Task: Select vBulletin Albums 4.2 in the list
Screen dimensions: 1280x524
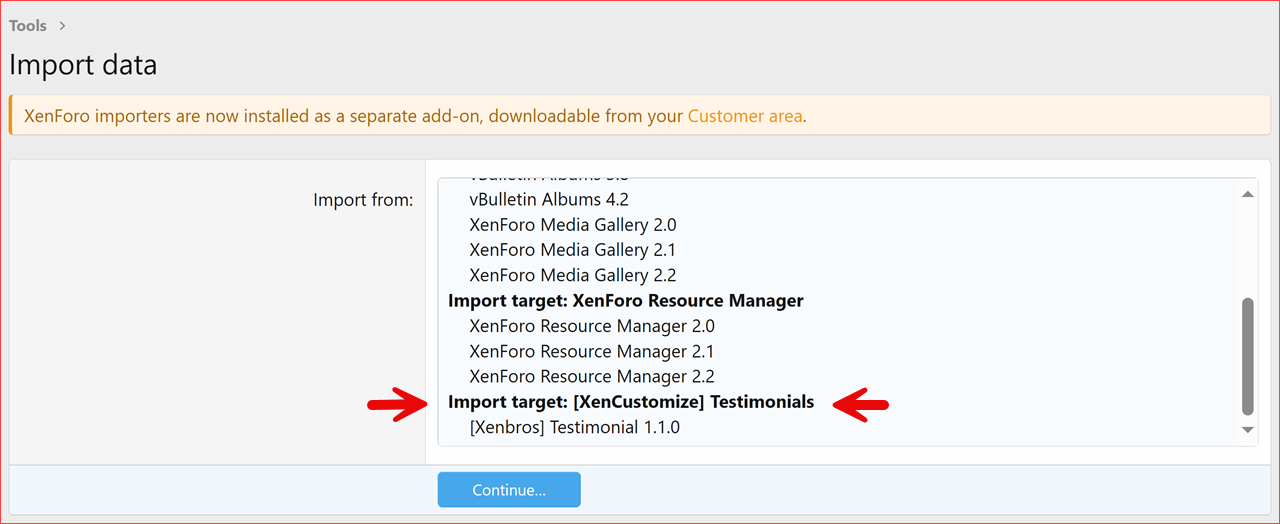Action: pos(548,199)
